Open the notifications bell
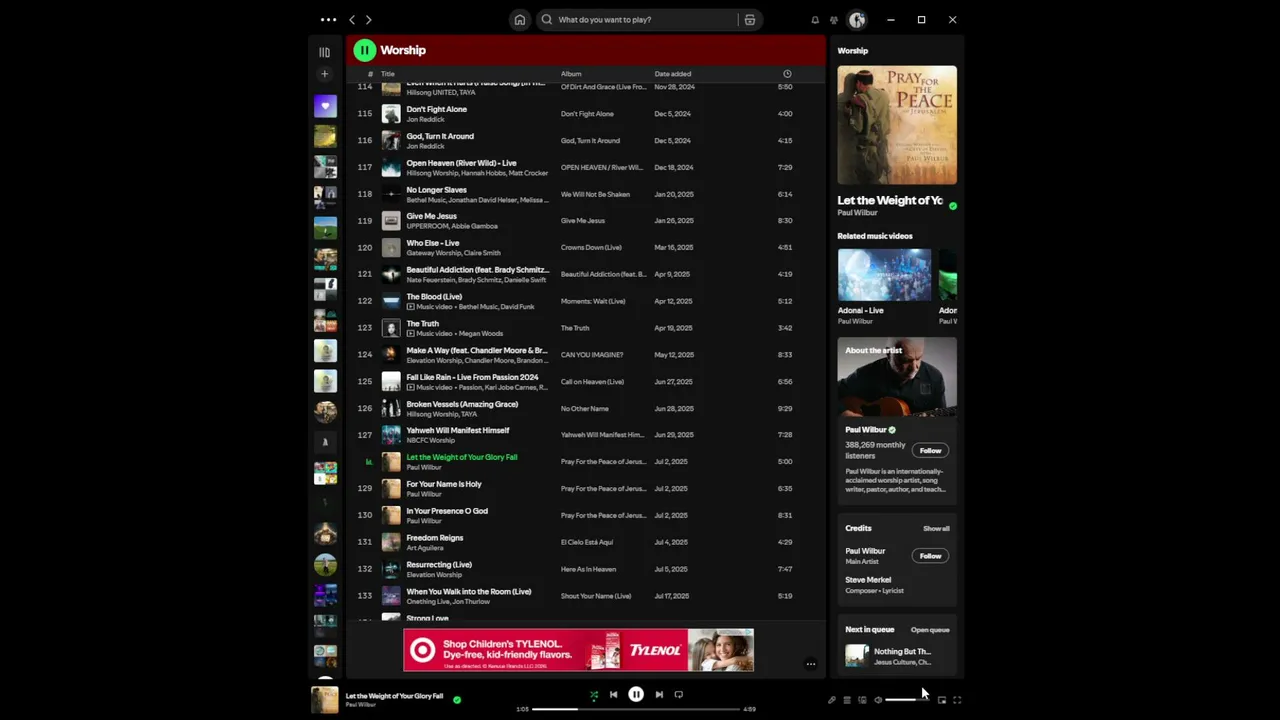Viewport: 1280px width, 720px height. [815, 19]
